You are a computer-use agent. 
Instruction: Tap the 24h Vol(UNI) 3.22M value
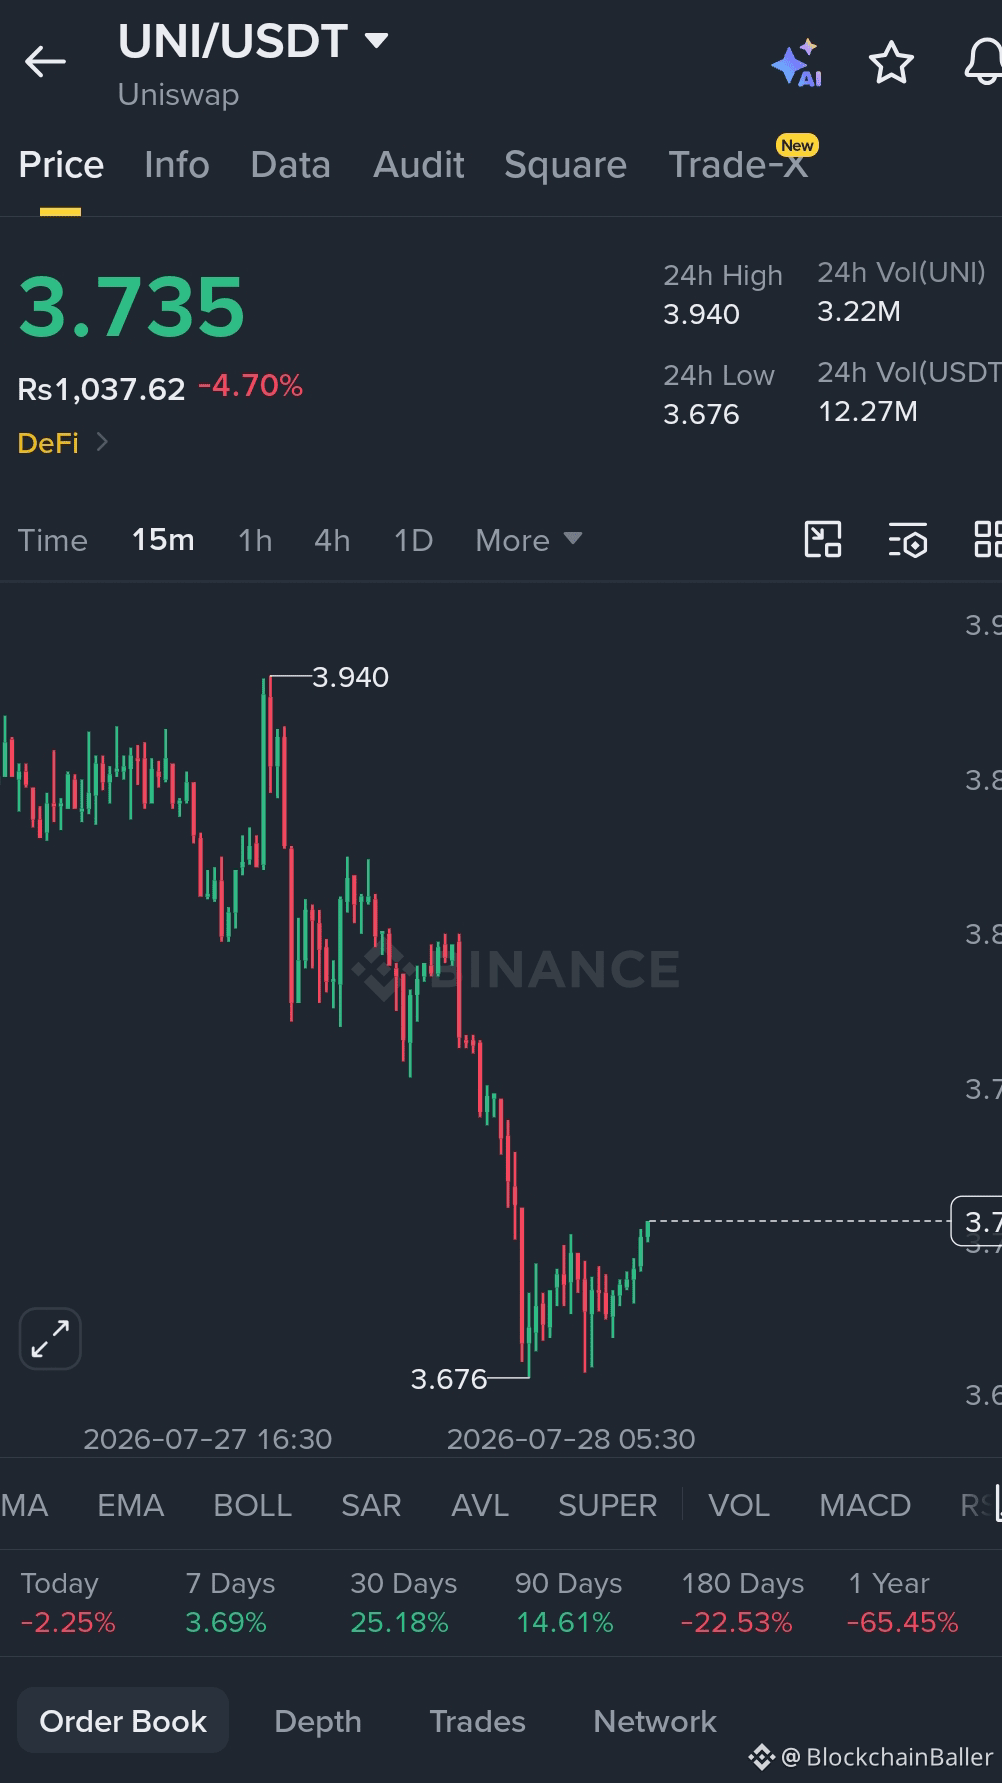click(x=859, y=311)
